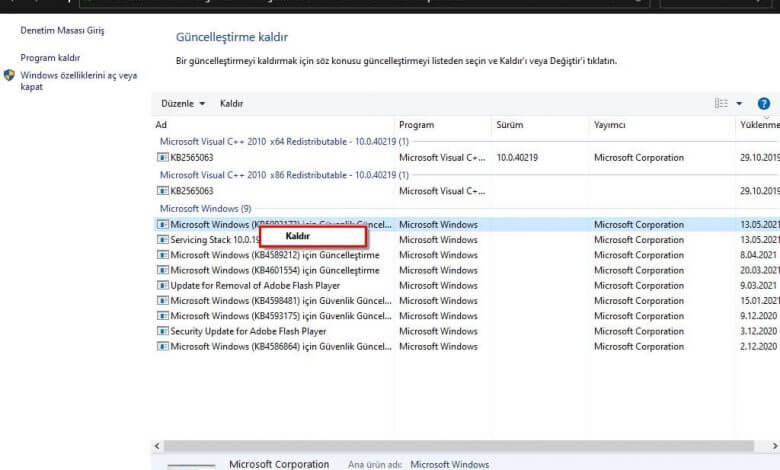
Task: Sort by the Yüklenme column header
Action: click(x=760, y=125)
